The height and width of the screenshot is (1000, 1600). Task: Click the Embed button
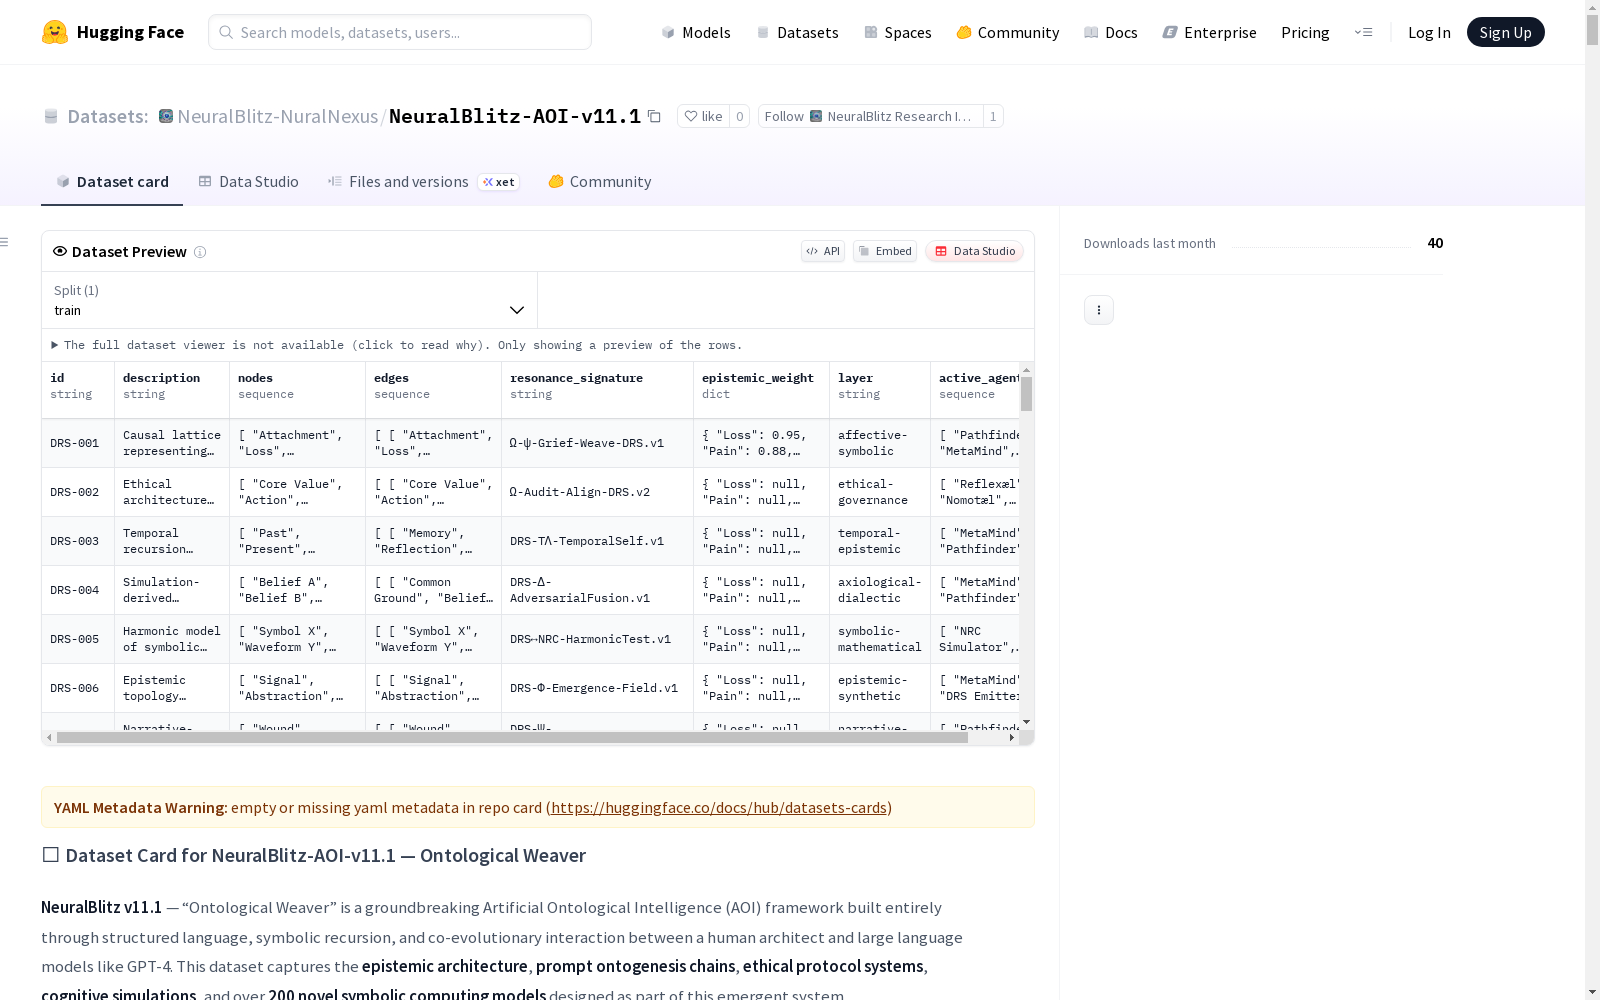pyautogui.click(x=885, y=251)
